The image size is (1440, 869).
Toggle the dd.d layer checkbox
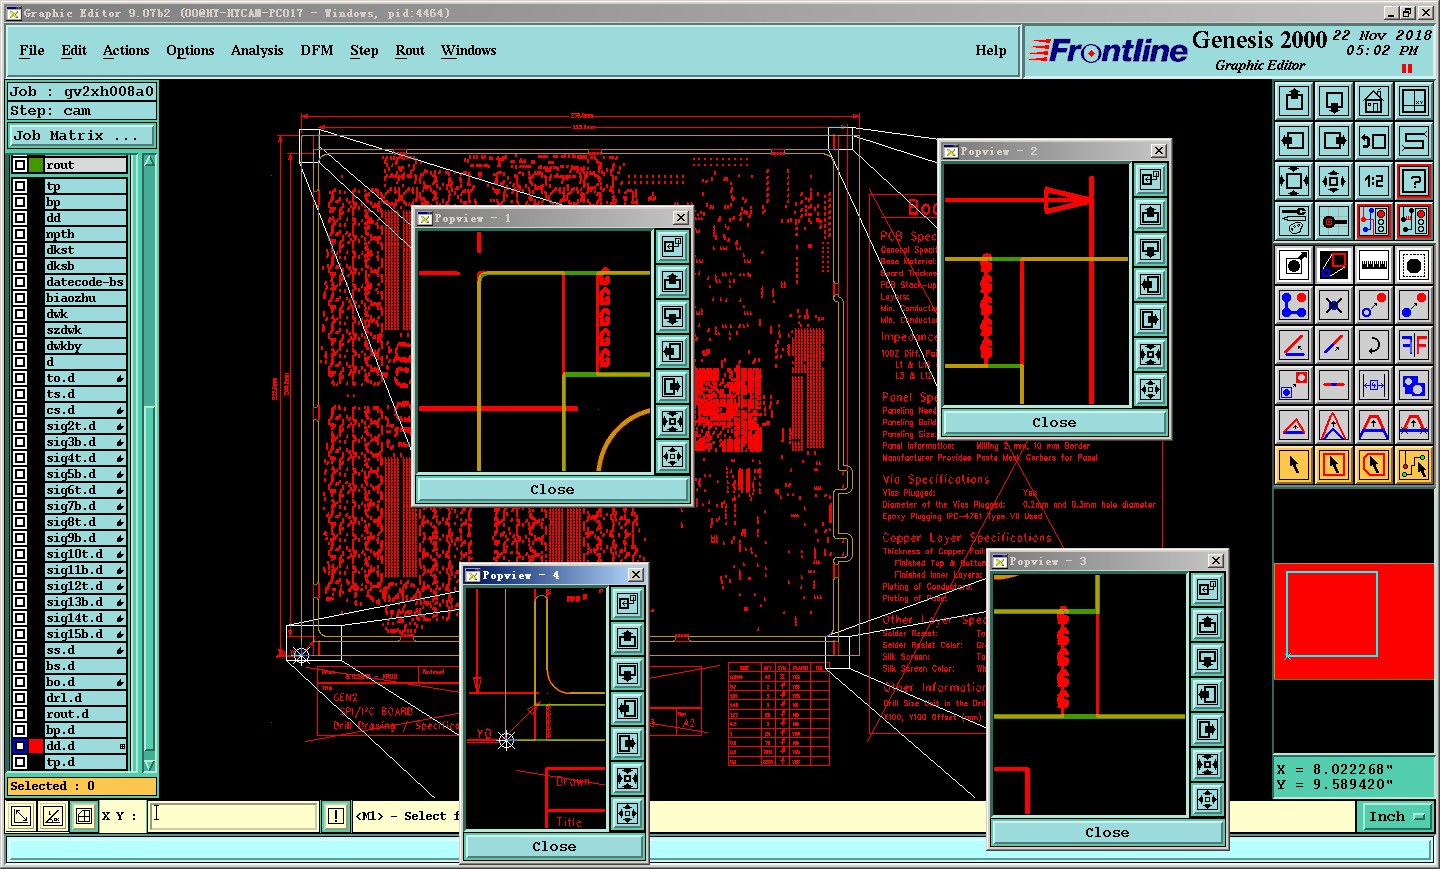[19, 746]
